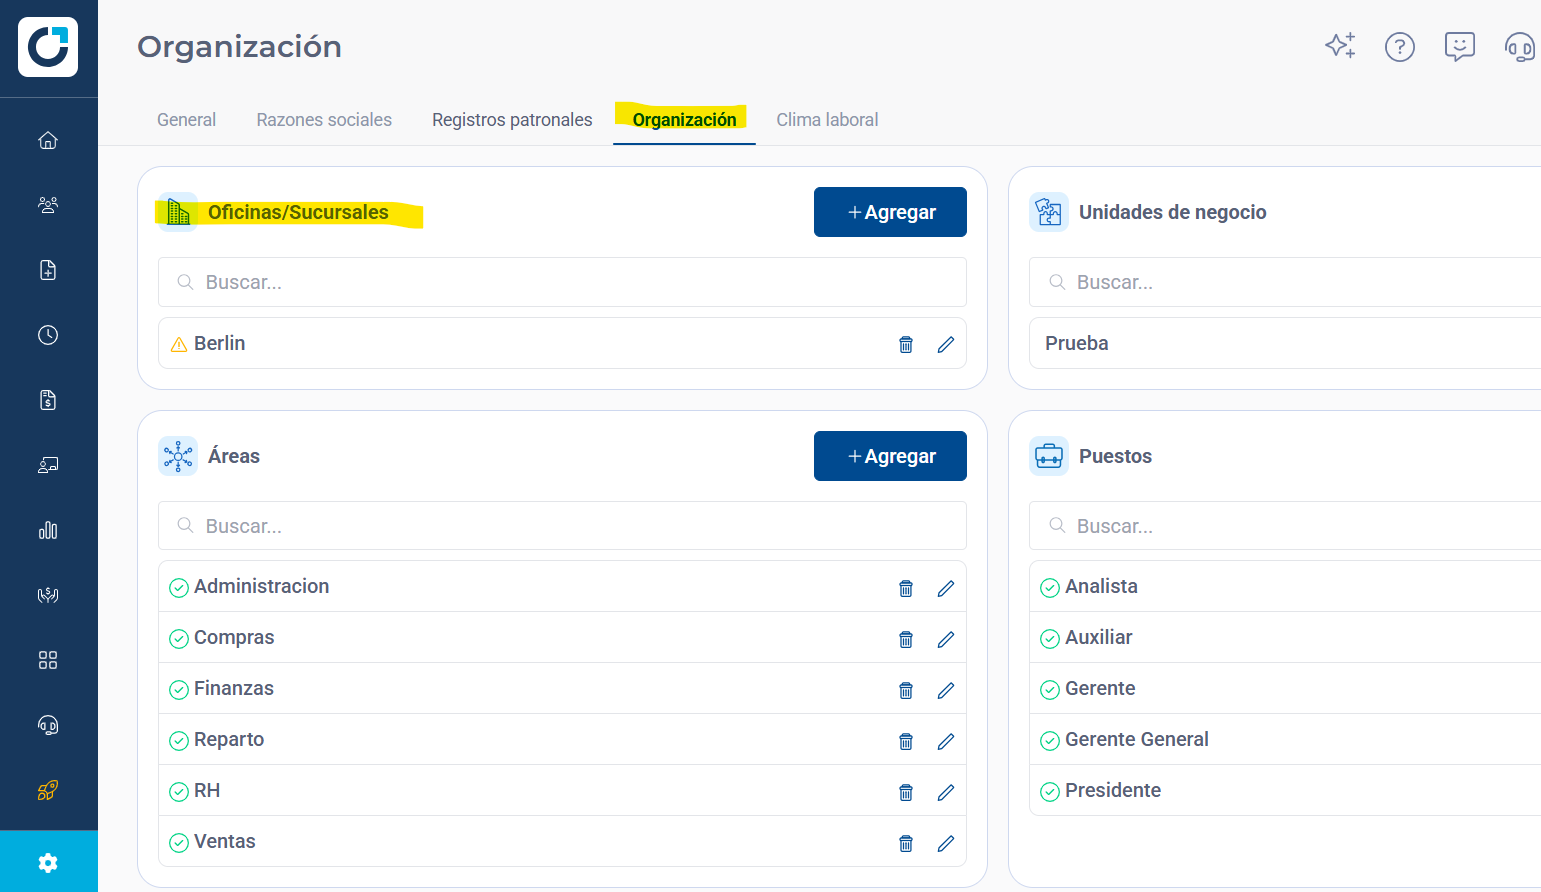Delete the Administracion area
1541x892 pixels.
[906, 588]
